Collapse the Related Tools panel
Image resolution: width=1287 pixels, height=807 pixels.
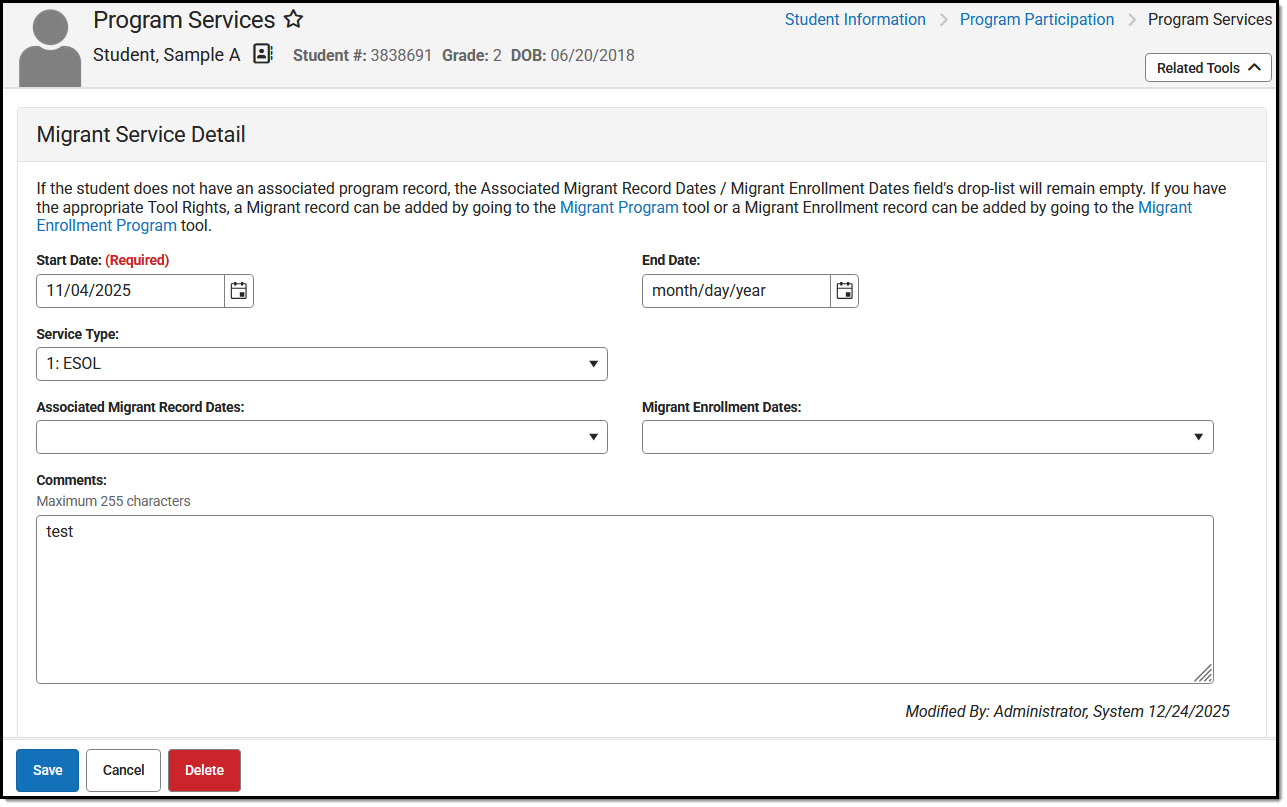pyautogui.click(x=1207, y=67)
